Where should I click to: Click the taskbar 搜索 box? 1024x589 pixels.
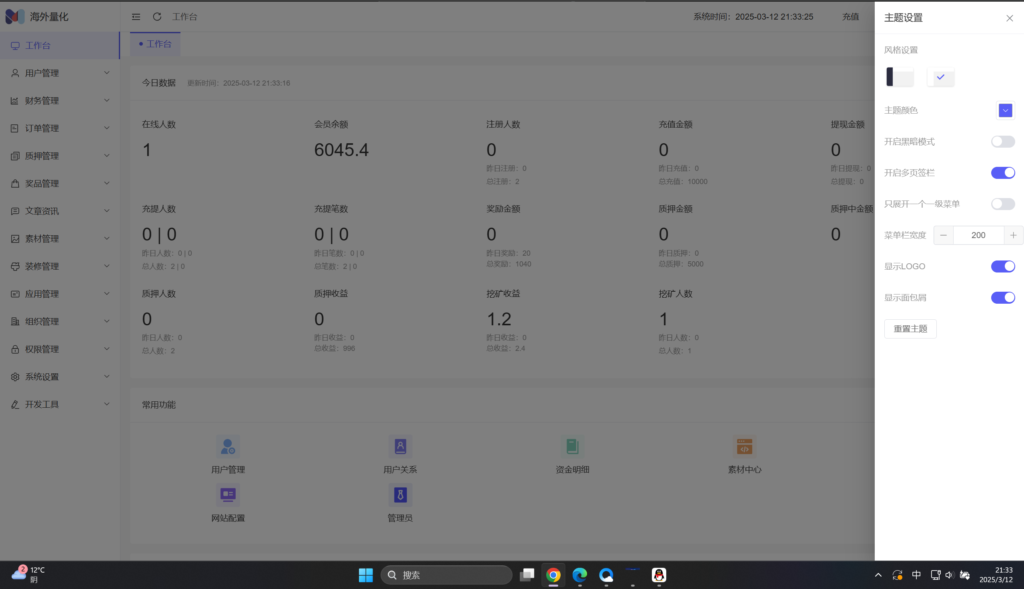[x=446, y=575]
